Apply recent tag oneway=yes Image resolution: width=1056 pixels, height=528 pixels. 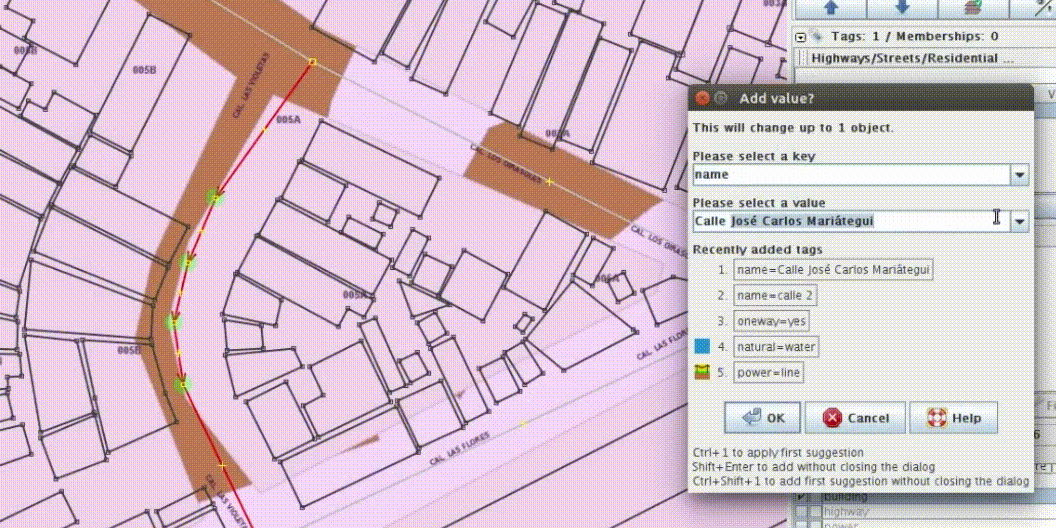(x=770, y=321)
